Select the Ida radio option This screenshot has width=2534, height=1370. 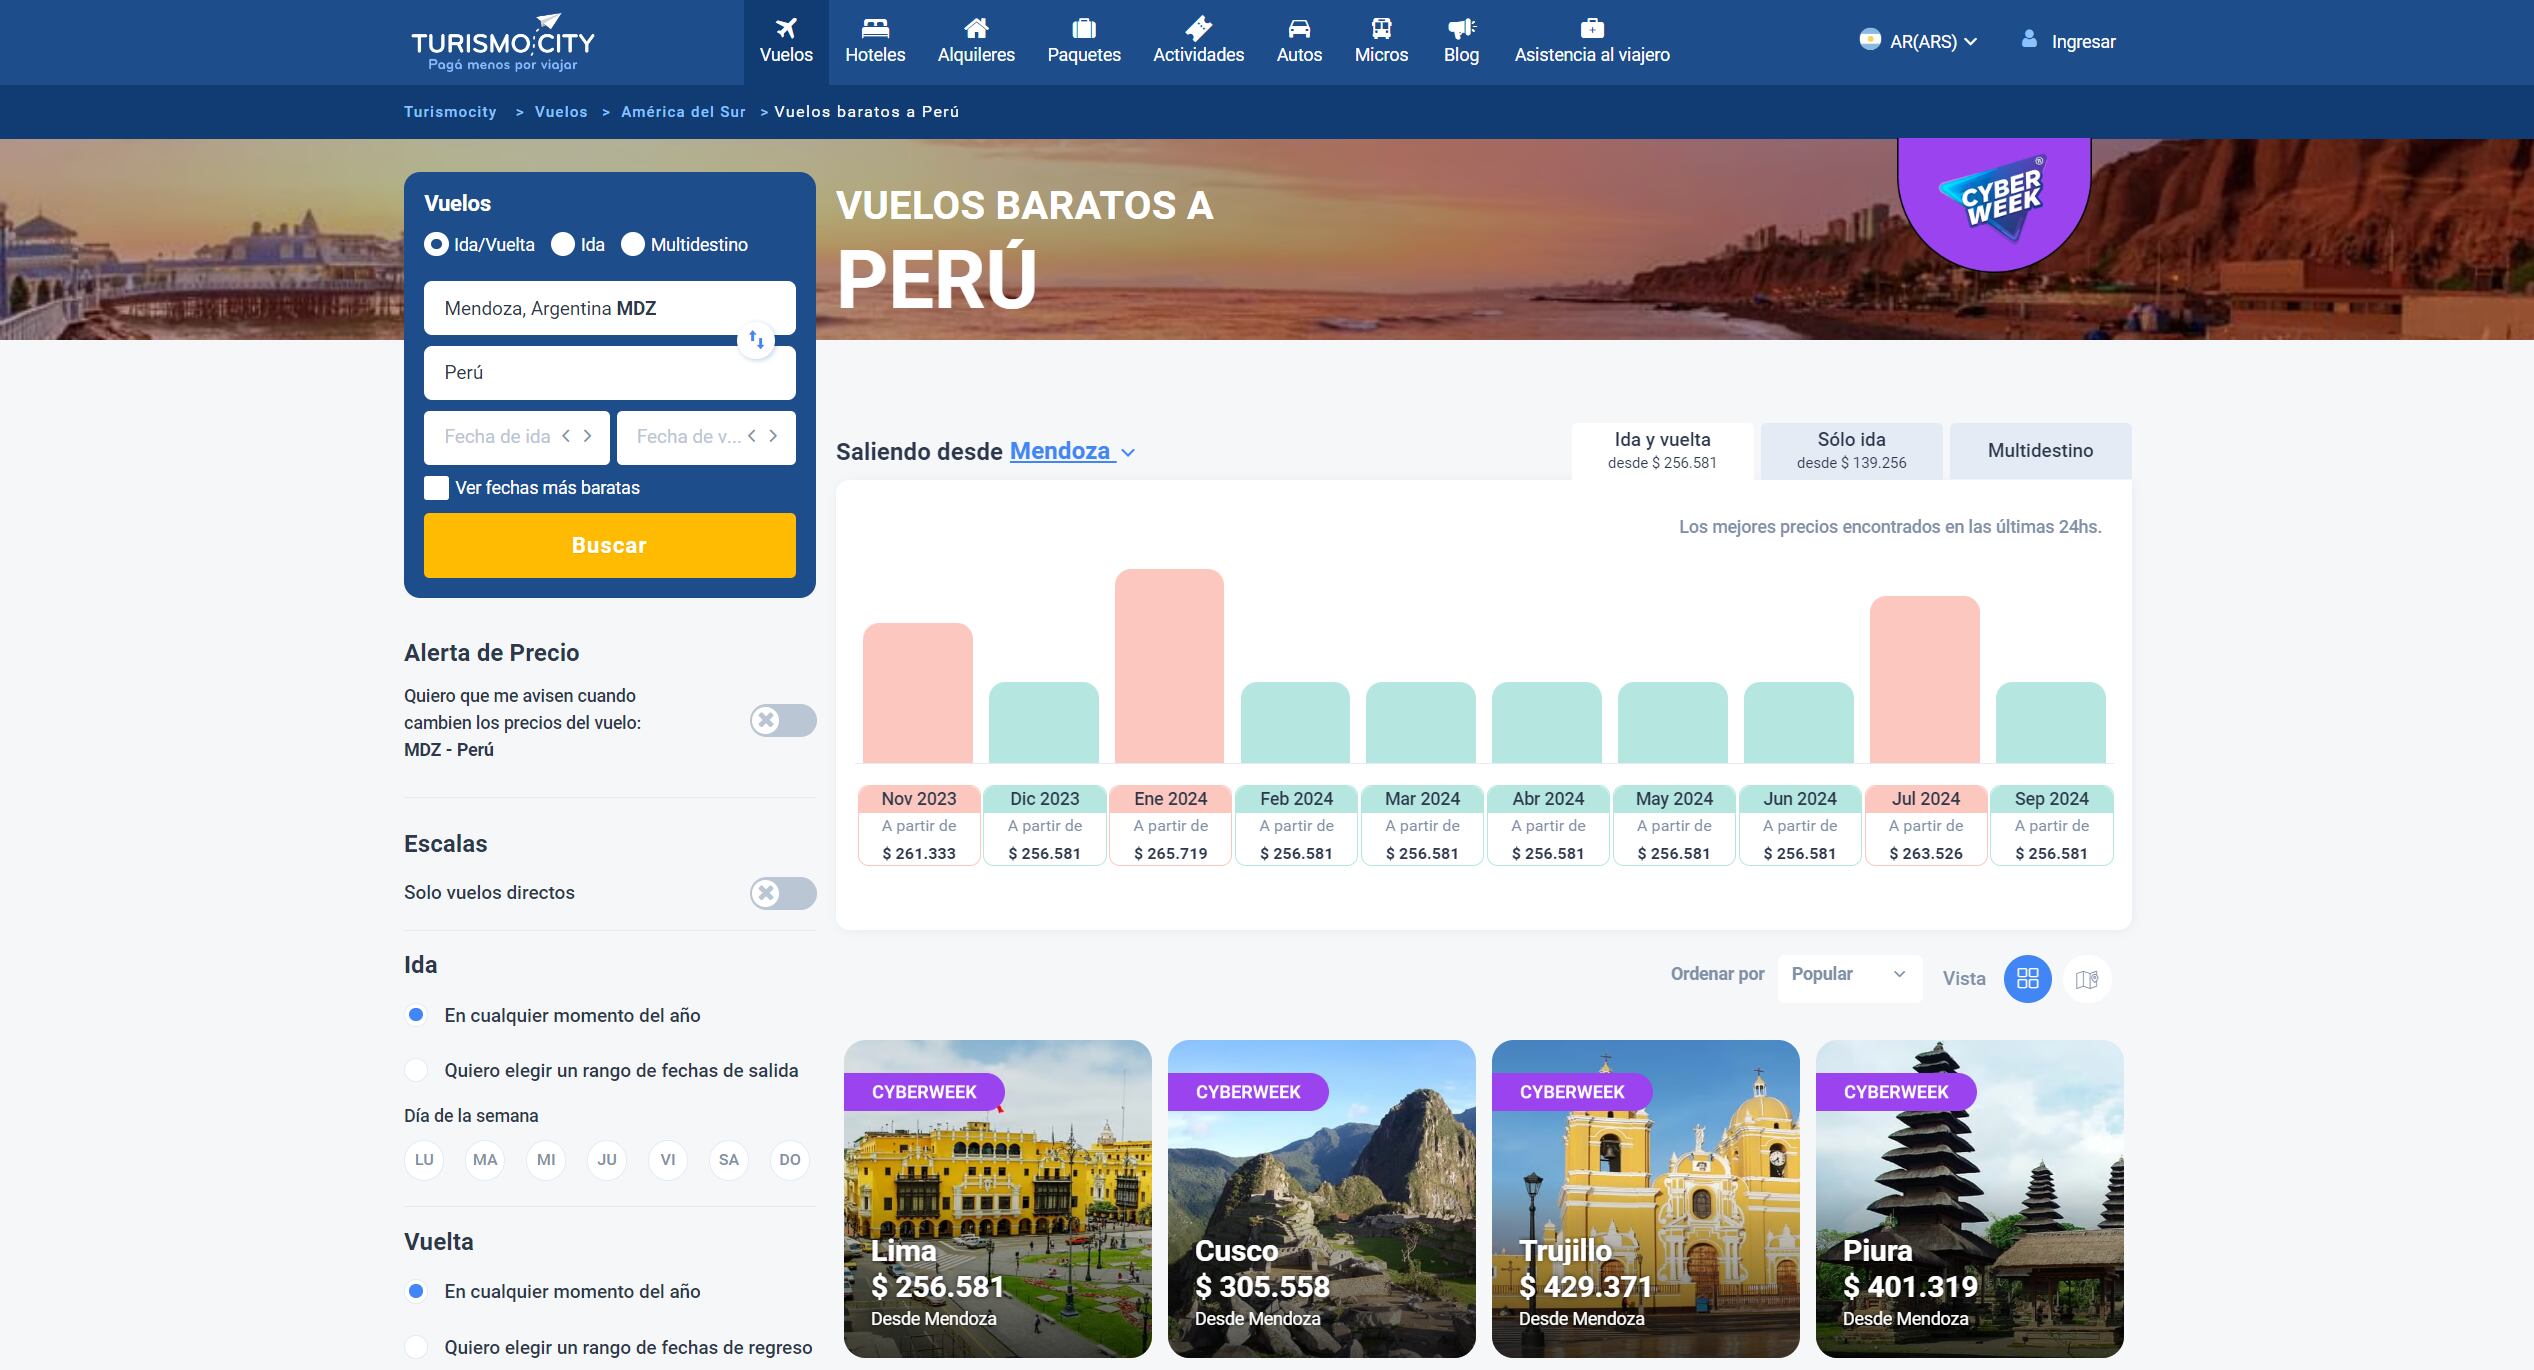pos(563,244)
